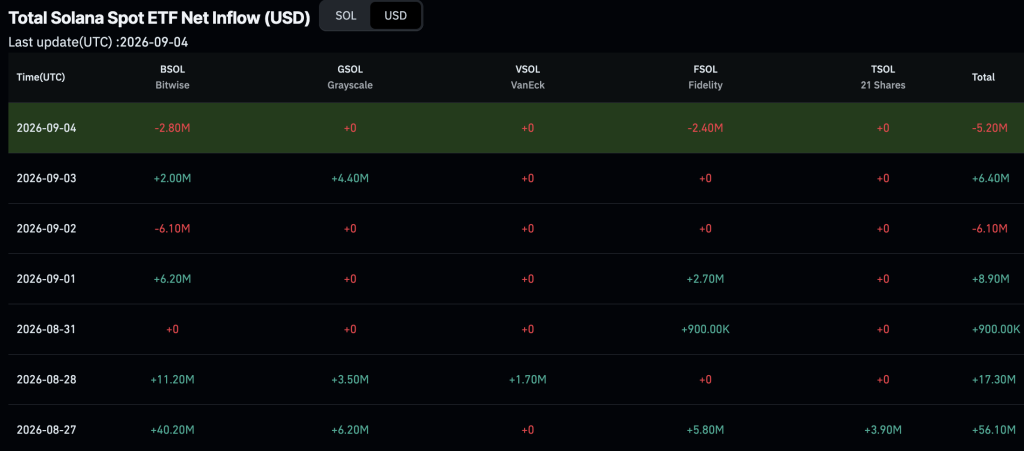Screen dimensions: 1024x451
Task: Click the FSOL Fidelity column header
Action: pyautogui.click(x=705, y=77)
